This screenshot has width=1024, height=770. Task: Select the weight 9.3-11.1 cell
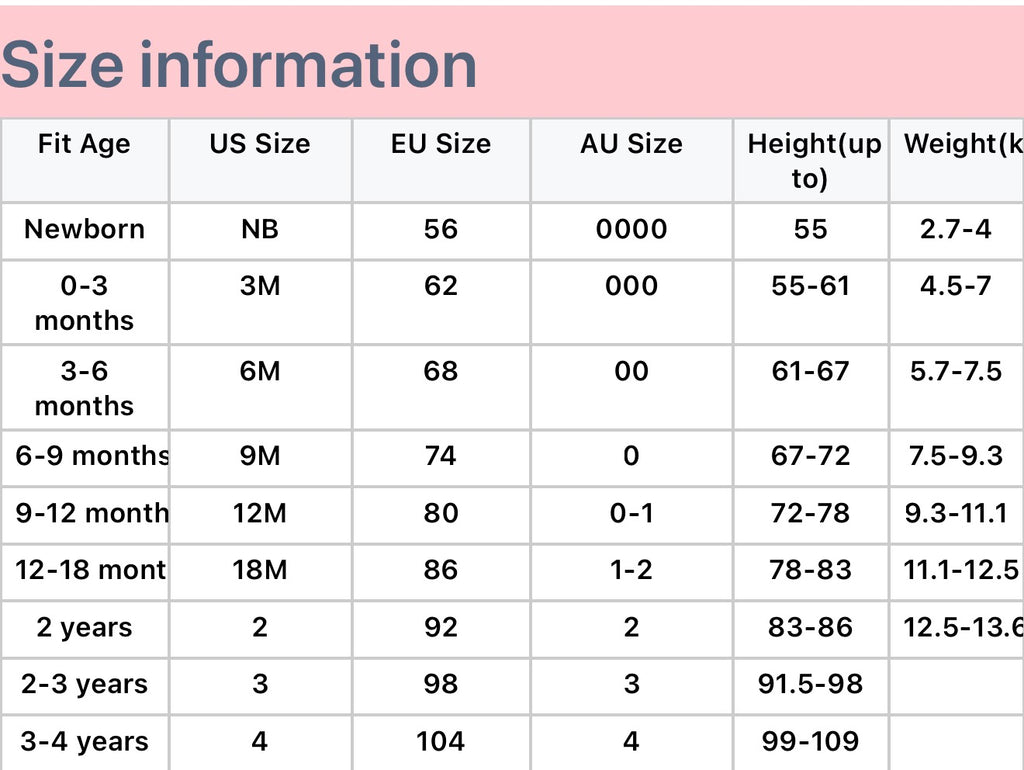click(956, 513)
